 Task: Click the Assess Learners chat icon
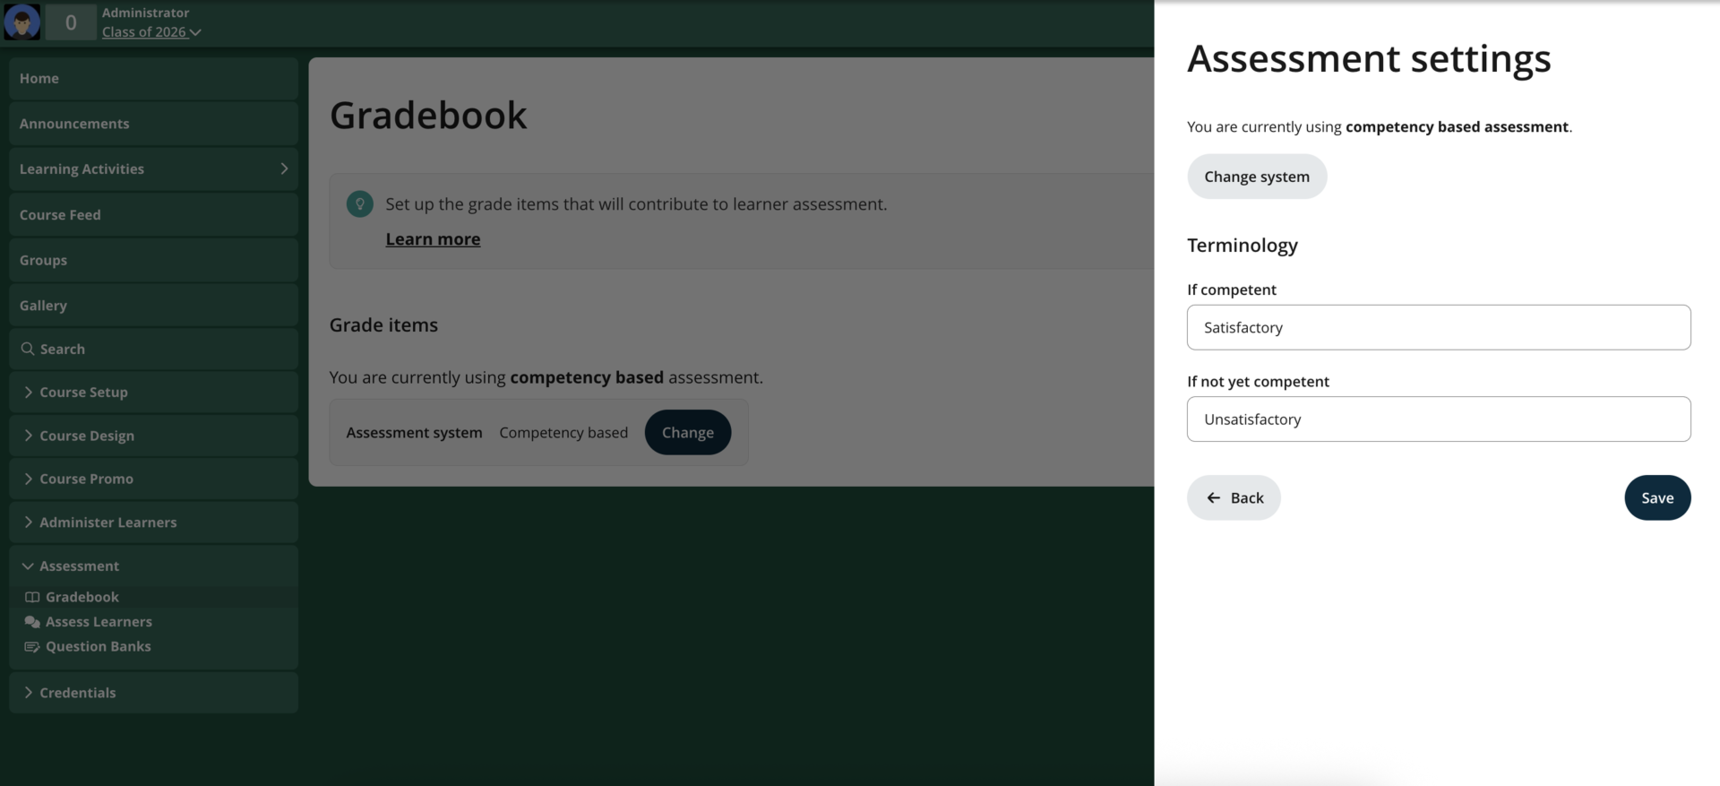[x=32, y=622]
